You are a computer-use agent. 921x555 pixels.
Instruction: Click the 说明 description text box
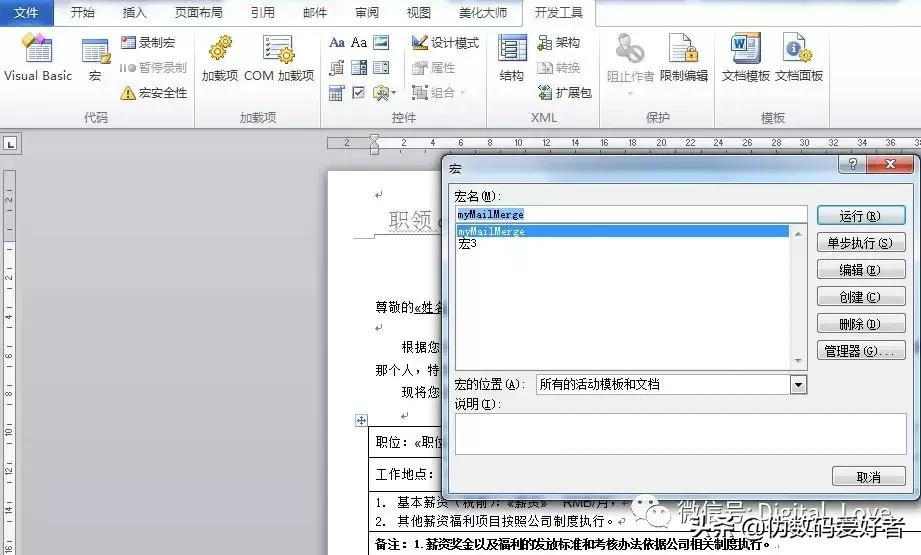click(x=680, y=434)
